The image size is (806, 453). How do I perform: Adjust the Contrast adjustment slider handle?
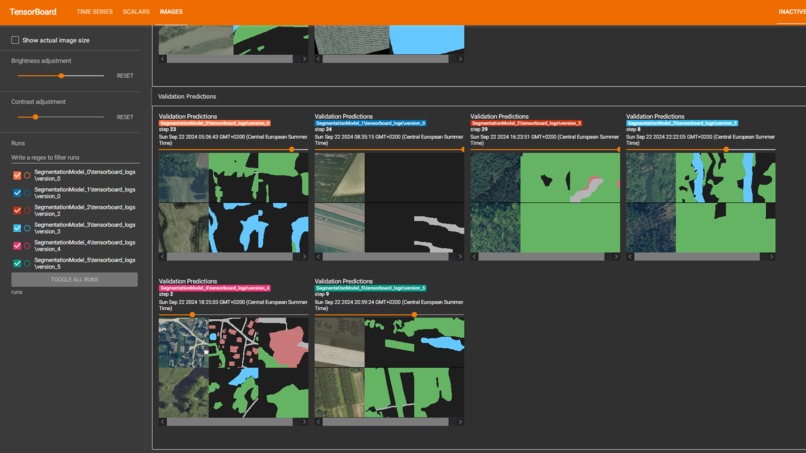35,117
